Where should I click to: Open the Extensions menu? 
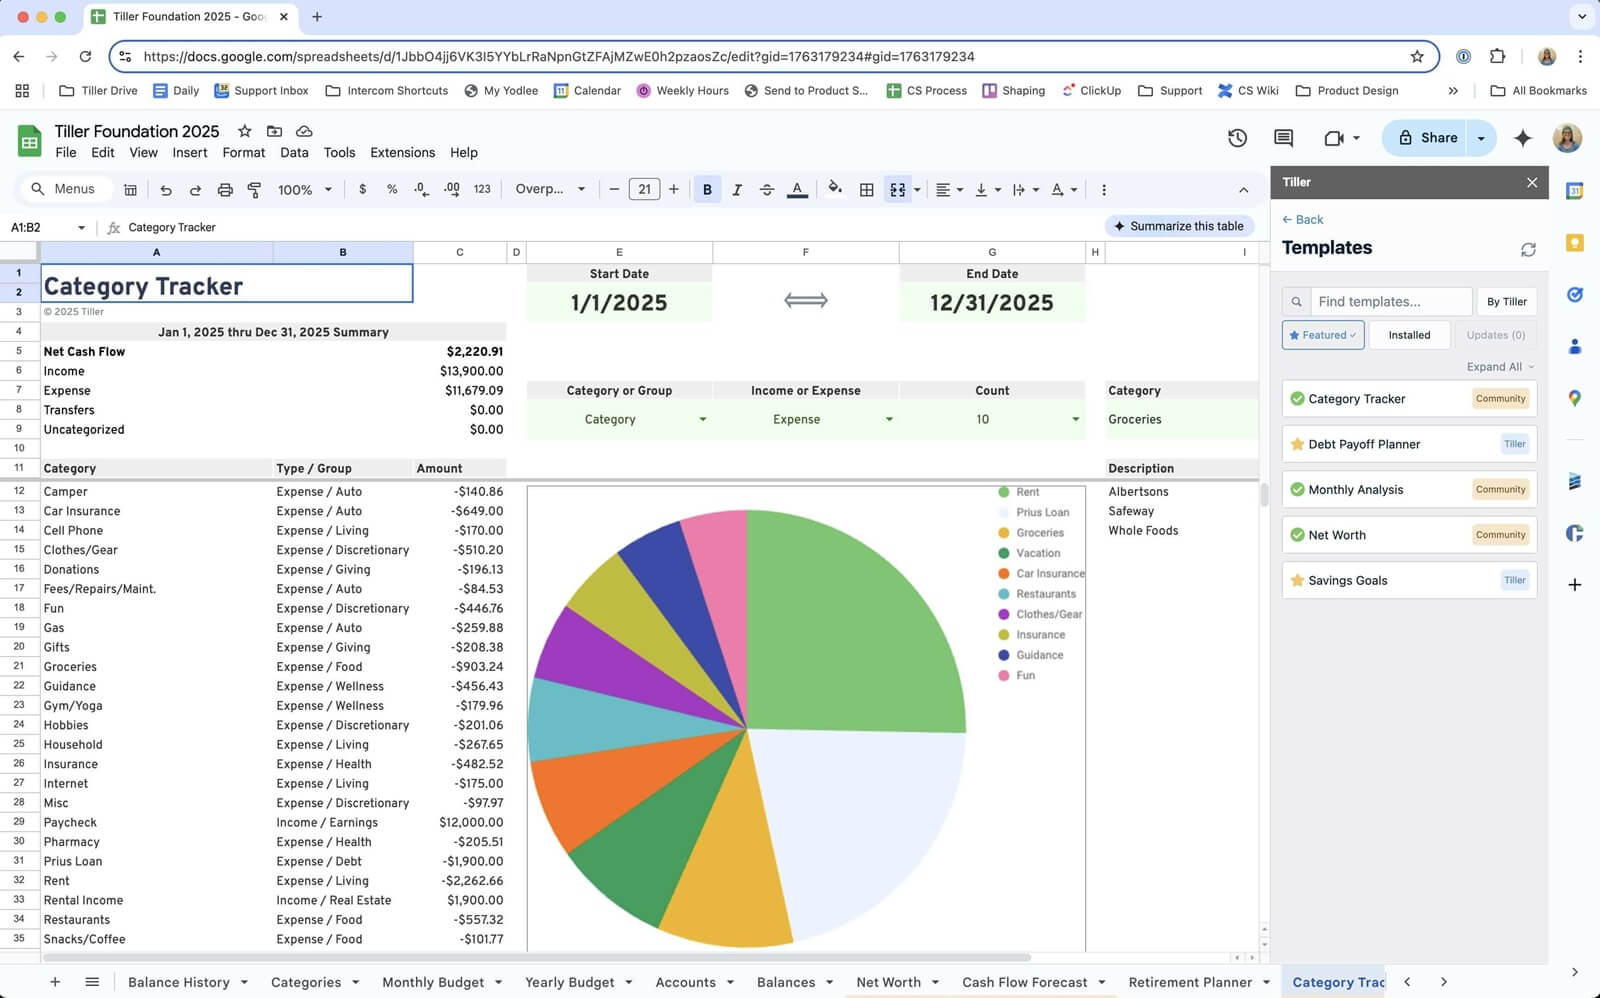click(x=402, y=152)
